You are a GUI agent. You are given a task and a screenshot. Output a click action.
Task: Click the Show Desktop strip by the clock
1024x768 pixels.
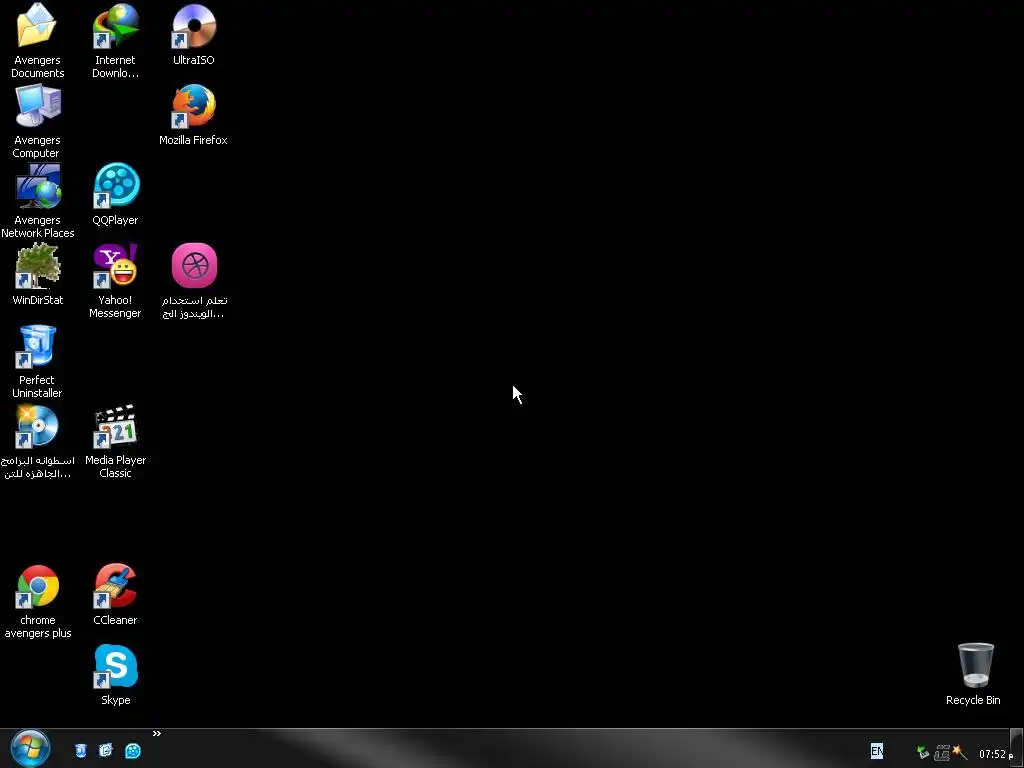point(1017,748)
